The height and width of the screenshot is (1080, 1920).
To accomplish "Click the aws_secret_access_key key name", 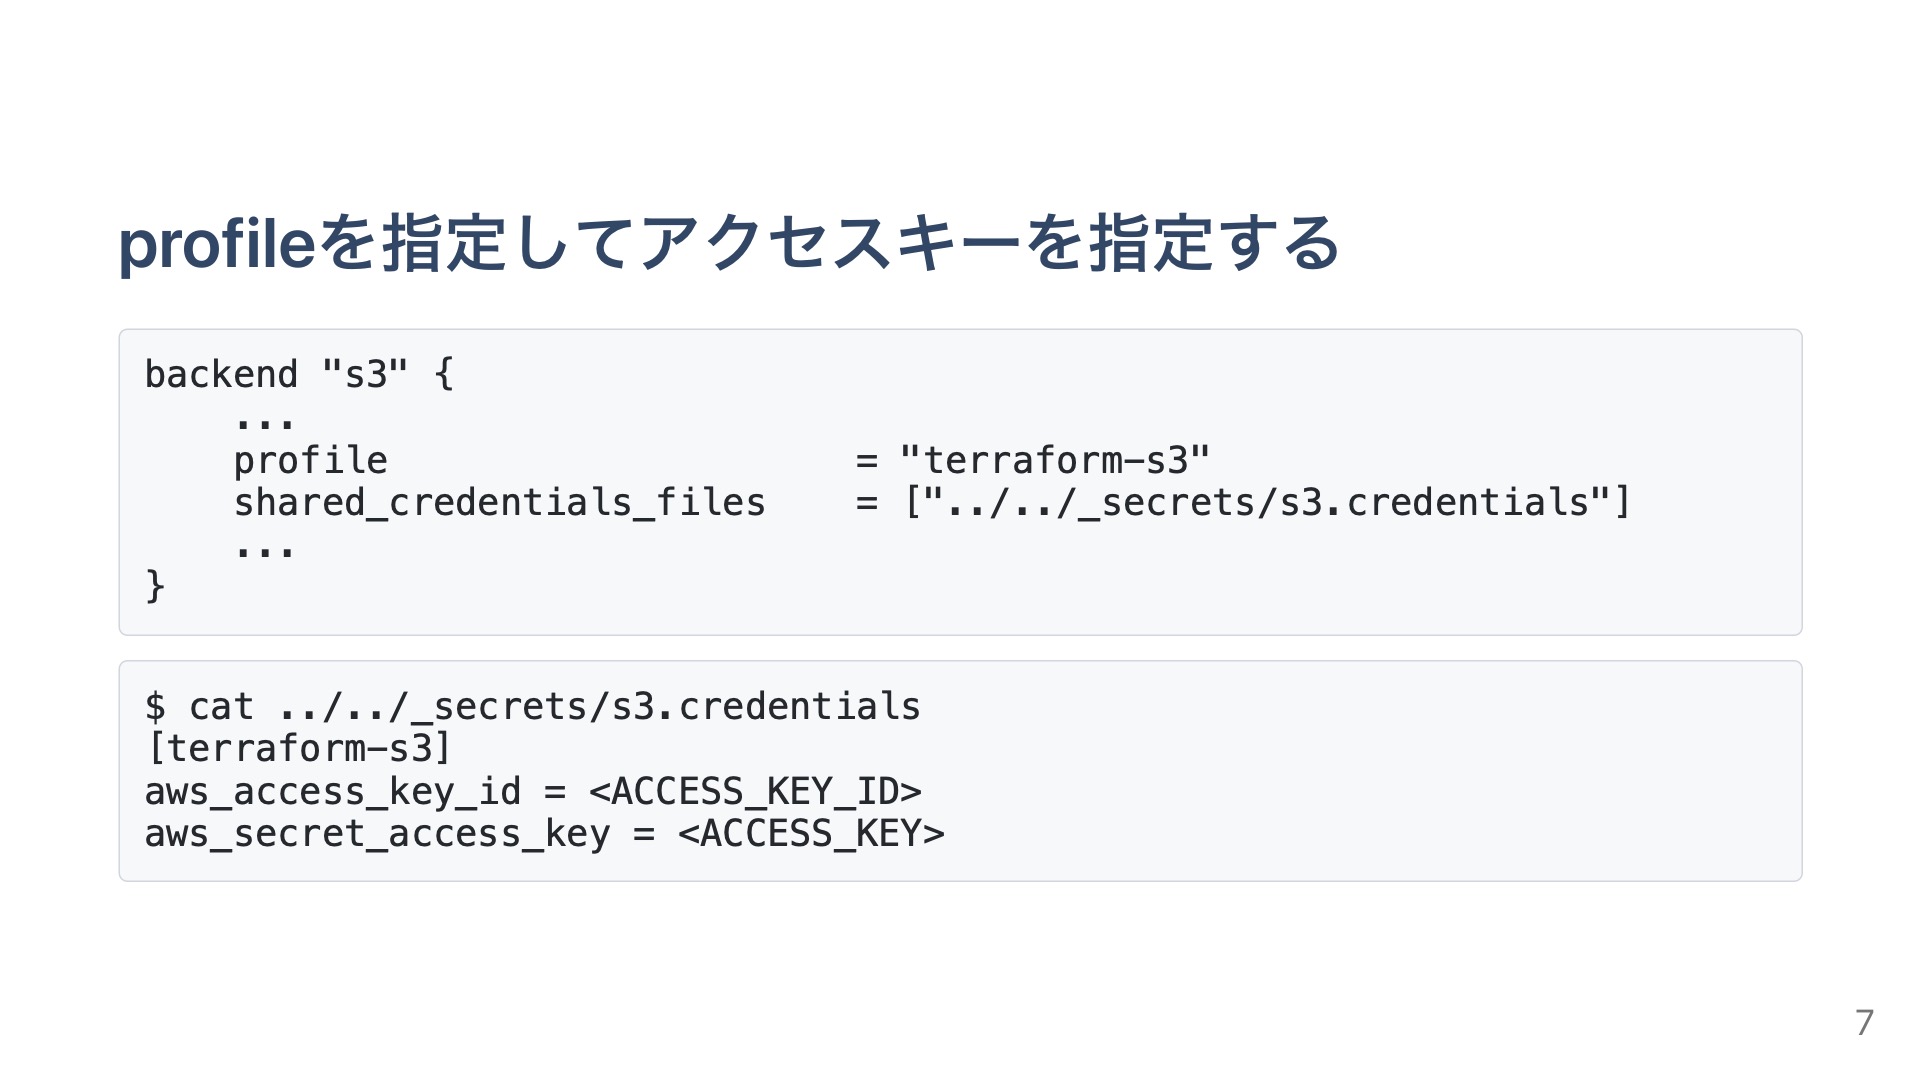I will point(377,834).
